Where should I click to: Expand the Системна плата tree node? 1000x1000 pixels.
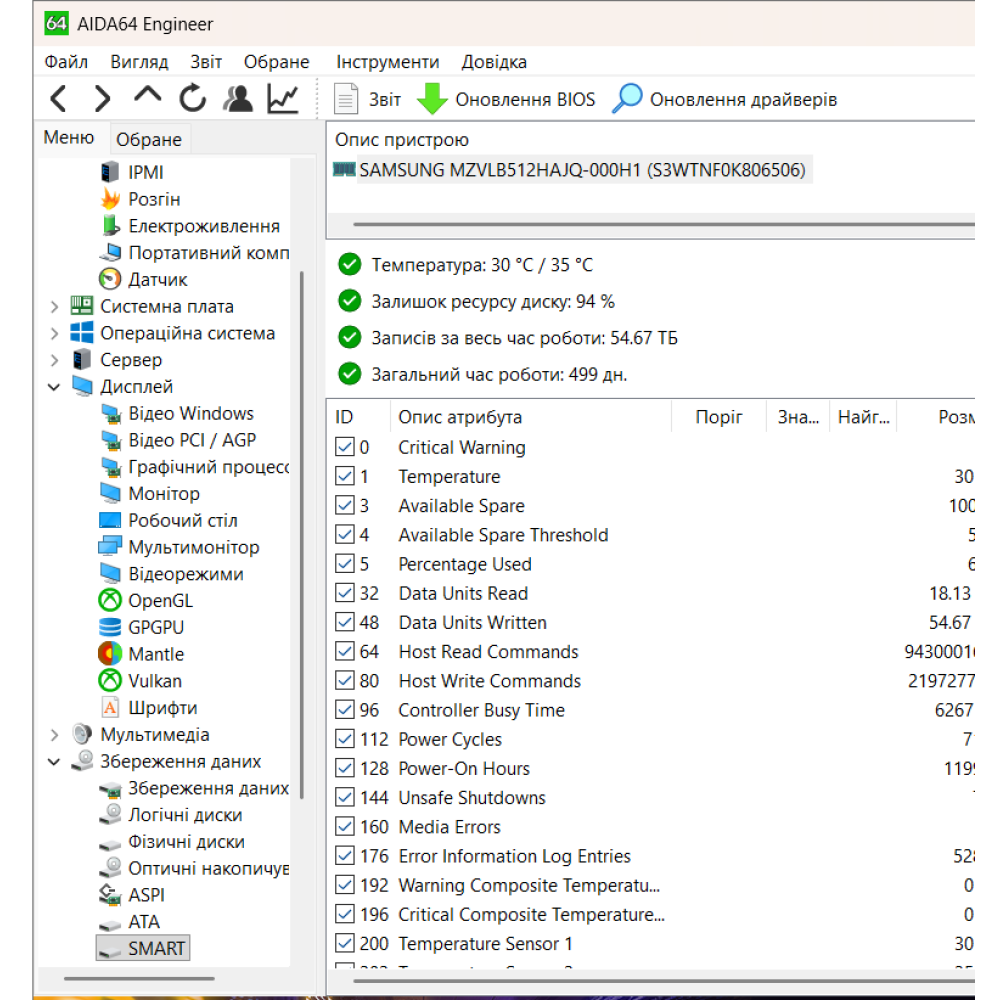[54, 307]
